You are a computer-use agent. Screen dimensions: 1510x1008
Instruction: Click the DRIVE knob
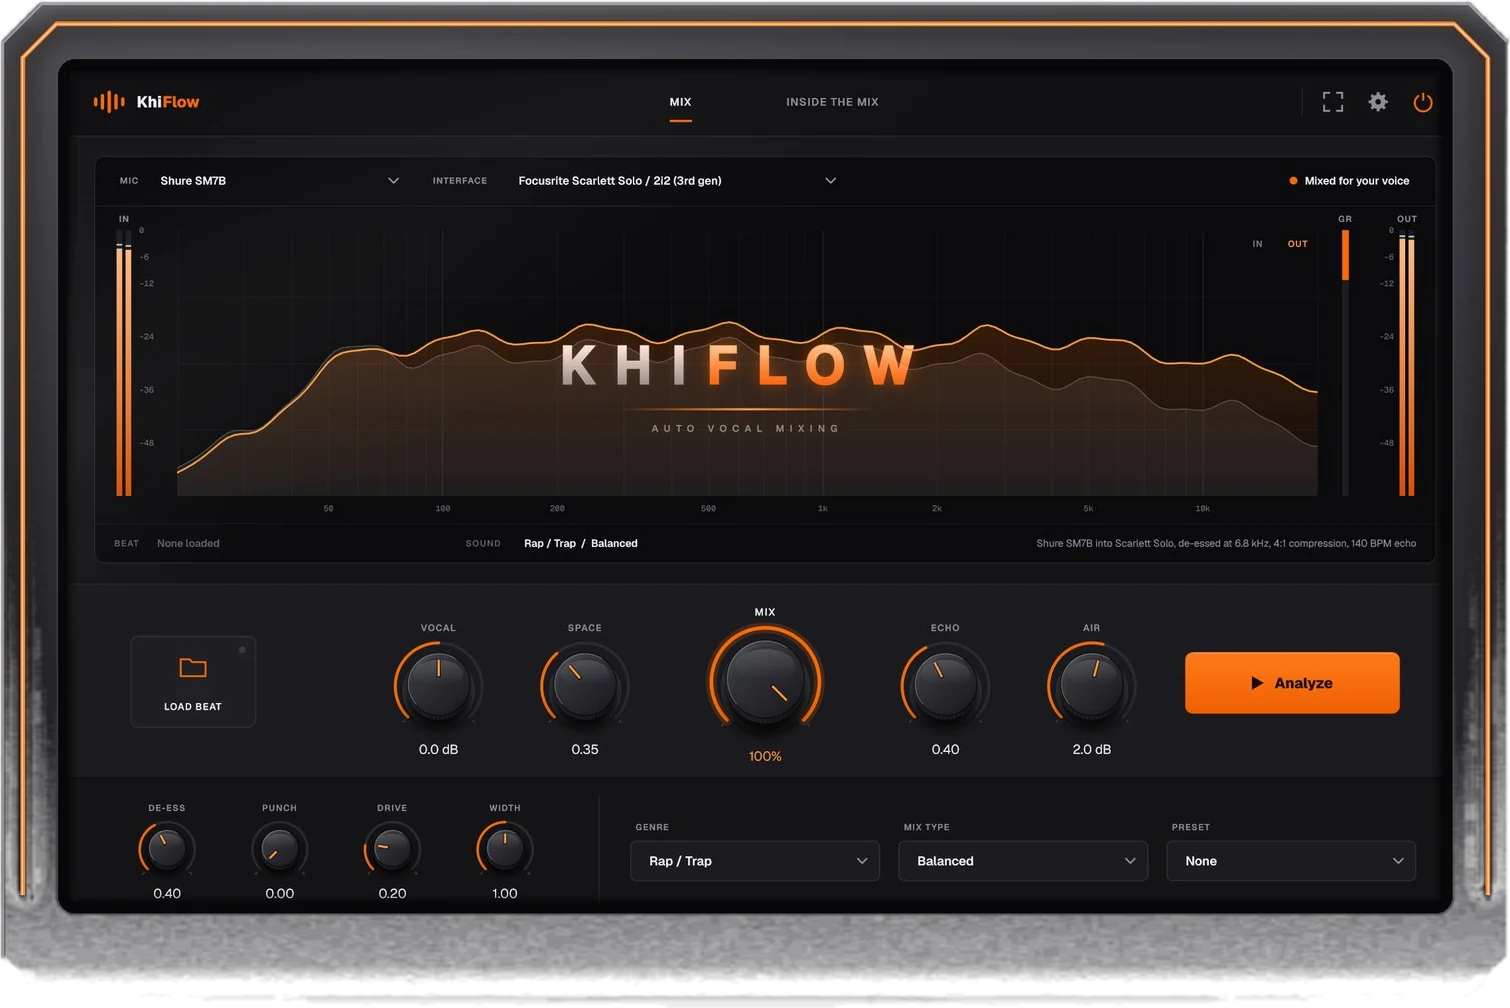(392, 849)
